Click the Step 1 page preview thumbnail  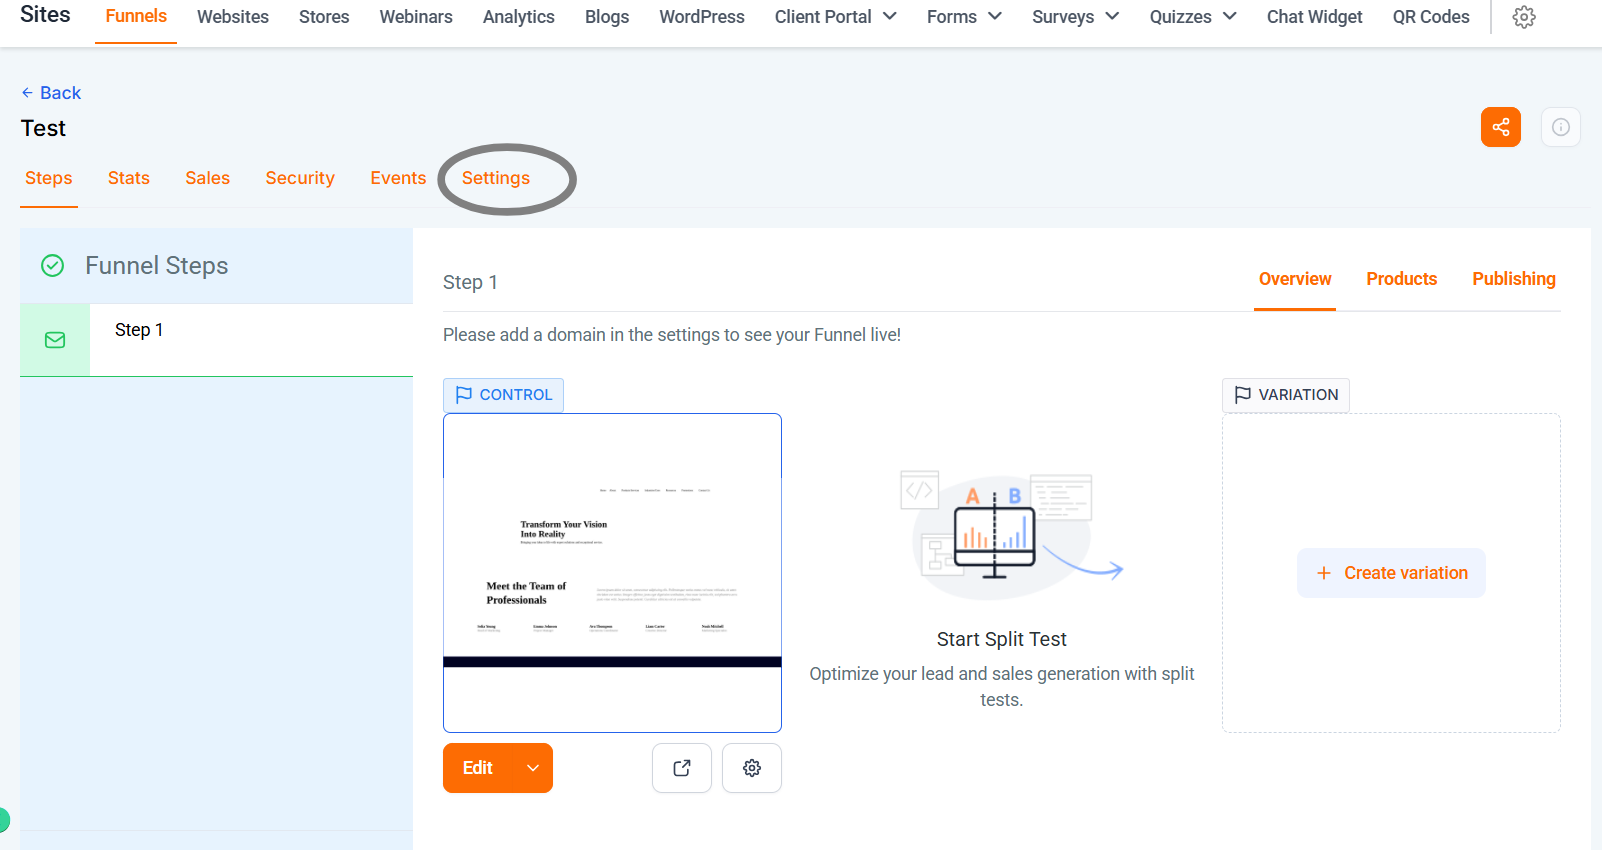612,572
